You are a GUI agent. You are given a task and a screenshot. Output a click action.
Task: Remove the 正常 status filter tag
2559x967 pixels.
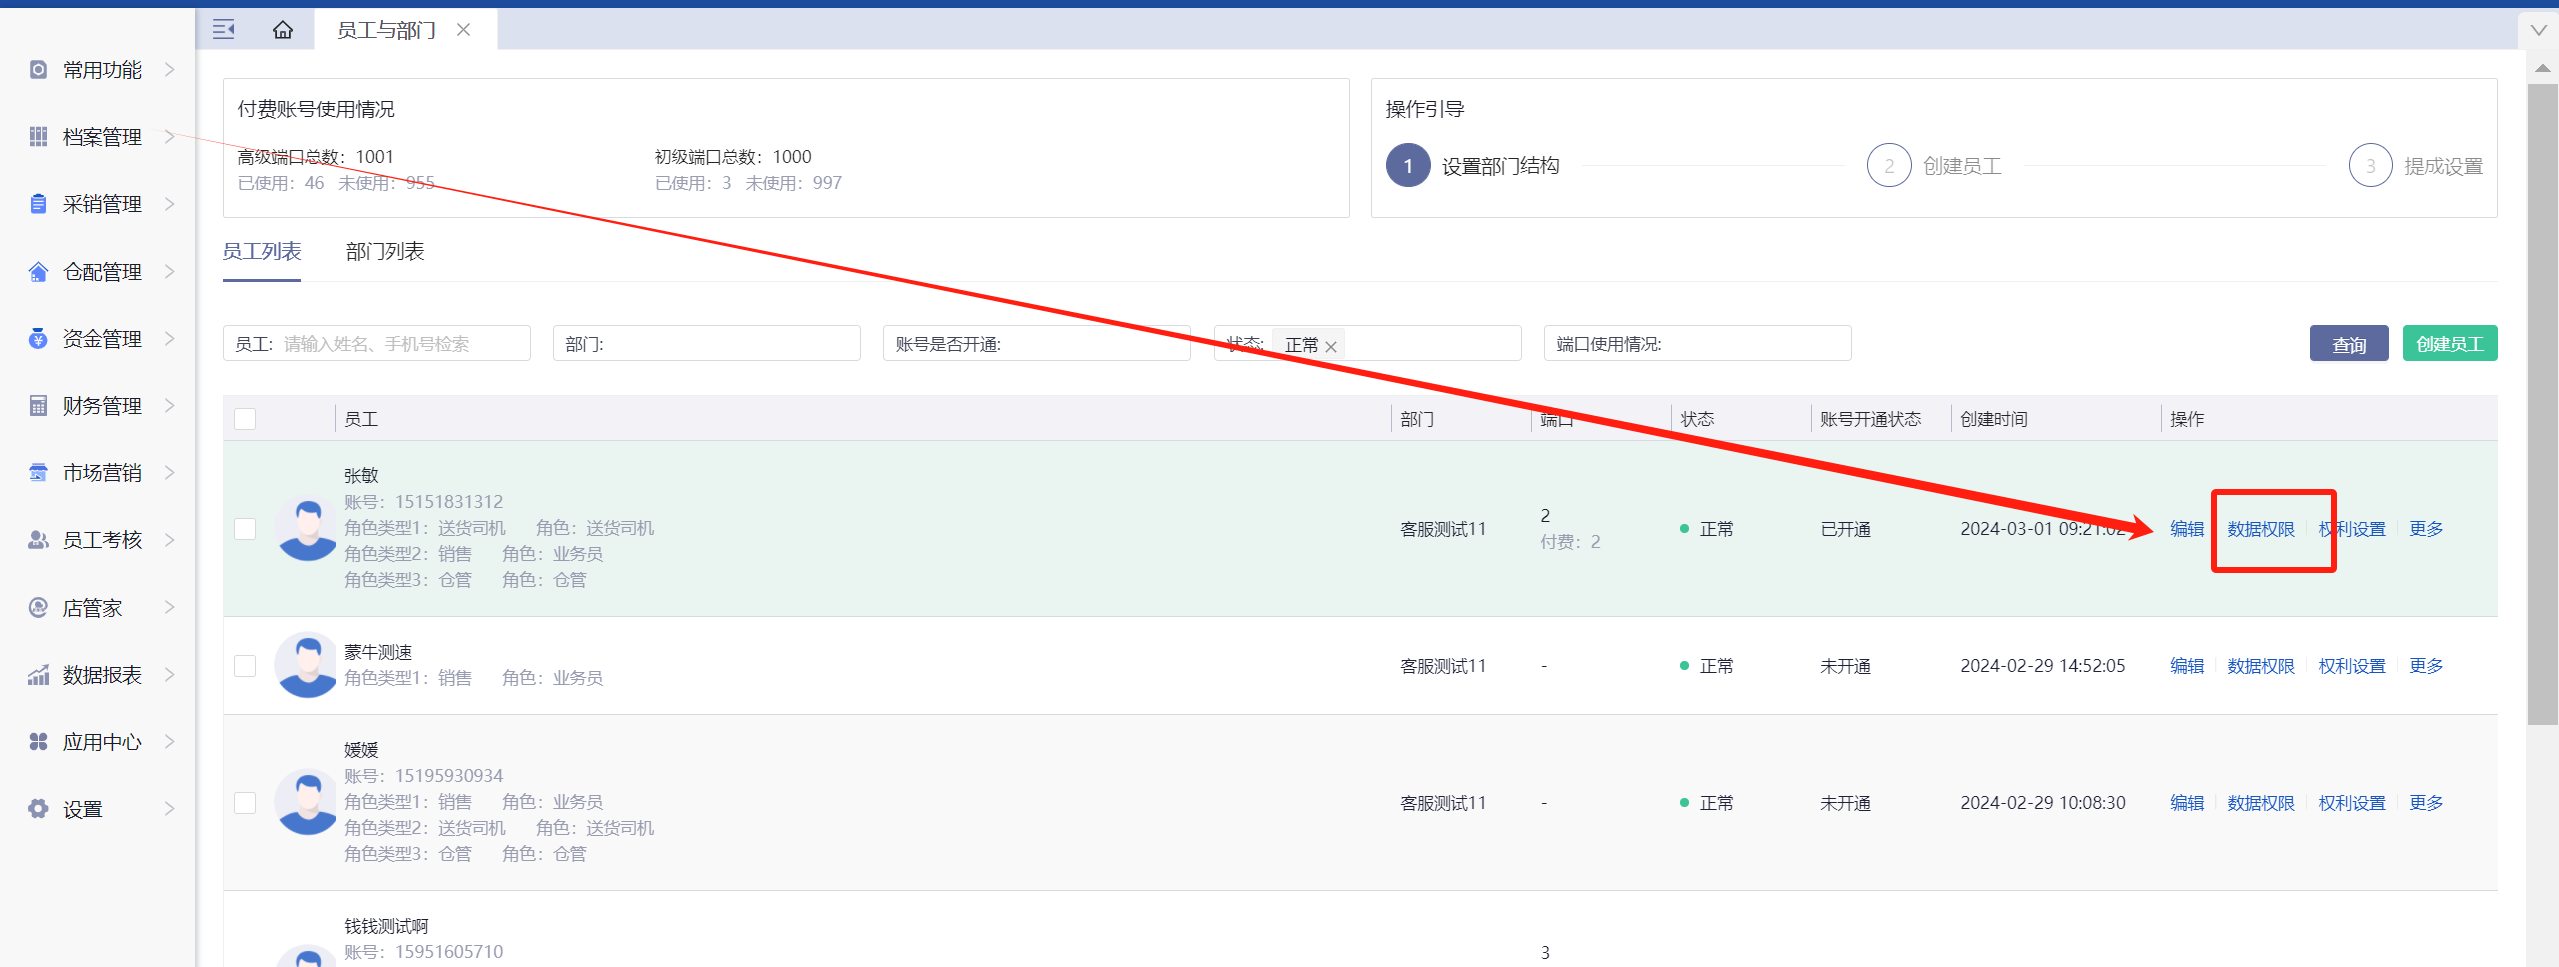[1331, 346]
